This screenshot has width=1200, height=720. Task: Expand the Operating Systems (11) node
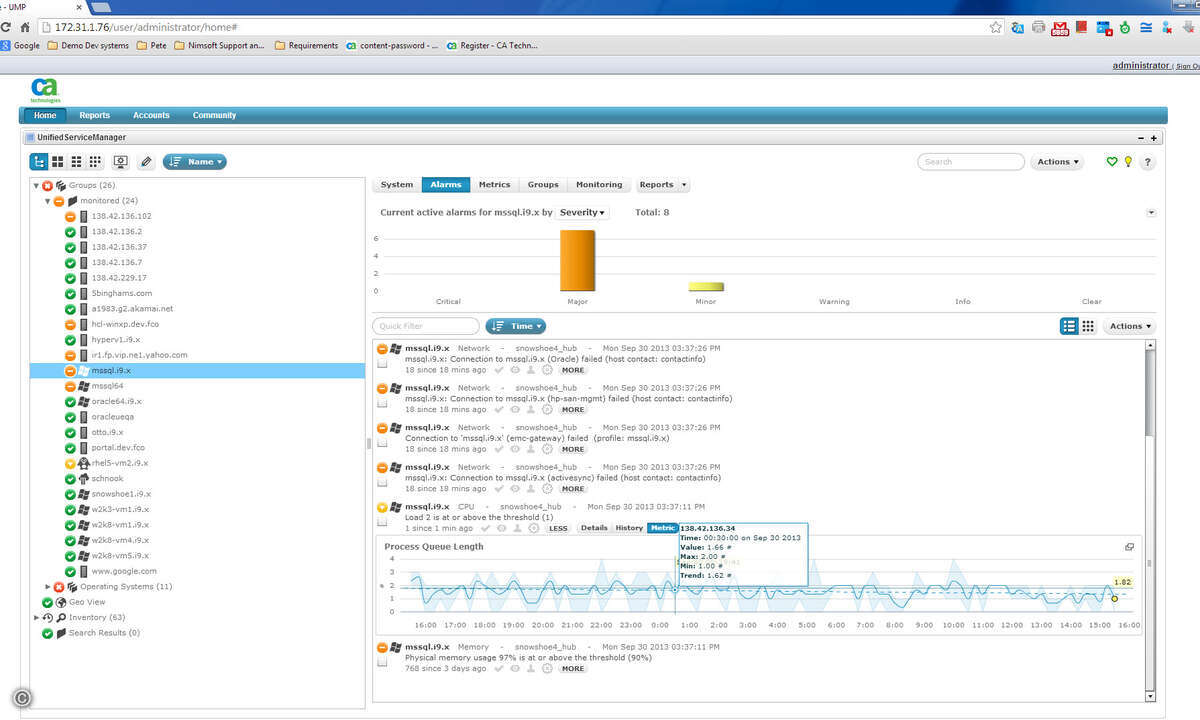point(47,587)
